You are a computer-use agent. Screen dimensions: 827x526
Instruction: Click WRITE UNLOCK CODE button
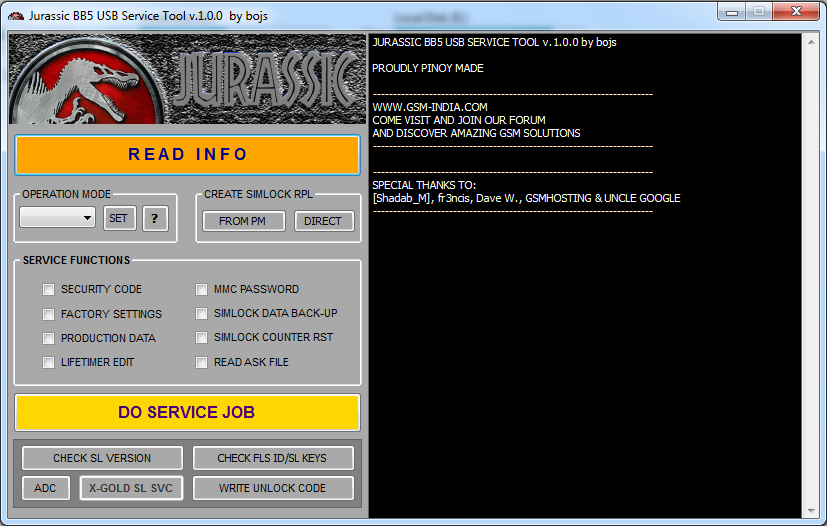click(273, 488)
